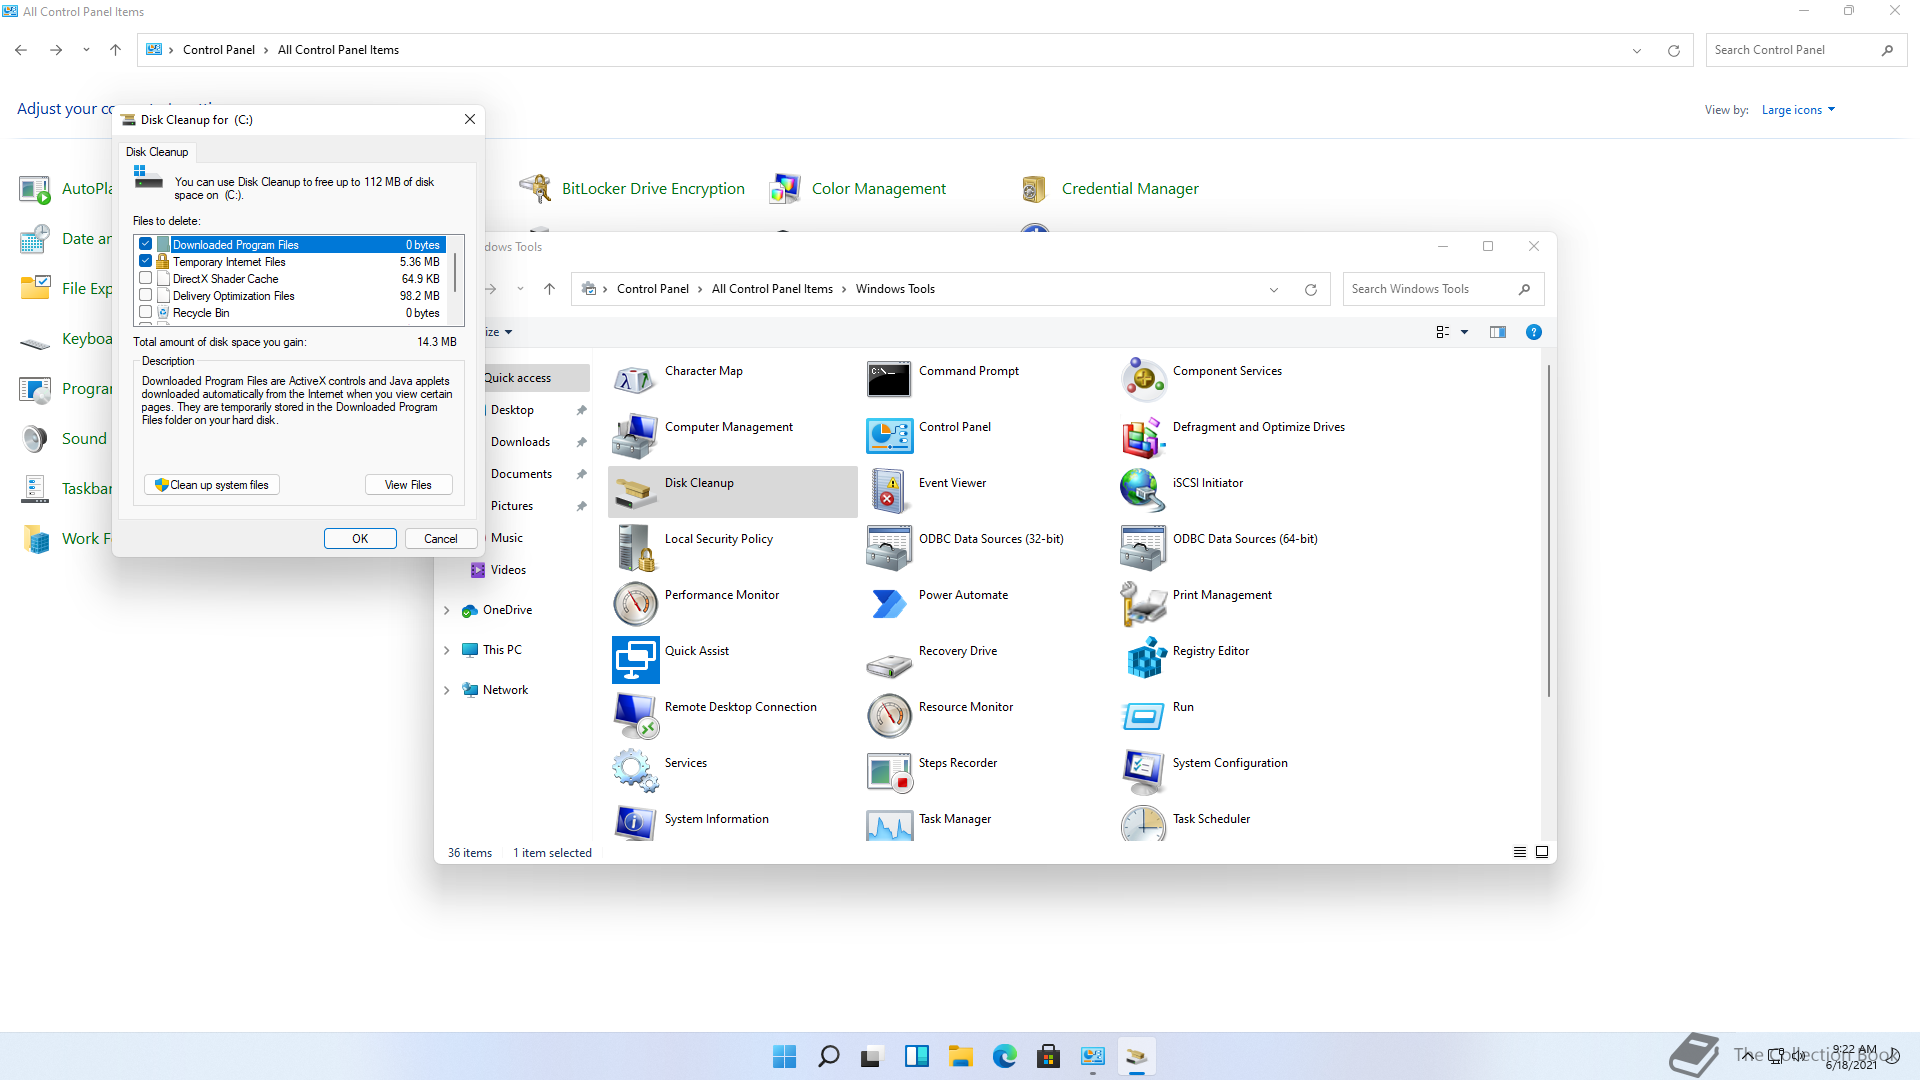Open Command Prompt icon
The height and width of the screenshot is (1080, 1920).
point(889,379)
